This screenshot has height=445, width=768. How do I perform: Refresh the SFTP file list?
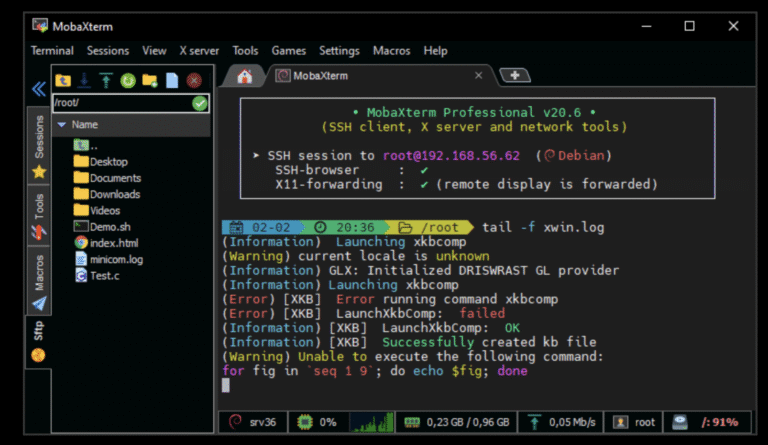point(128,80)
